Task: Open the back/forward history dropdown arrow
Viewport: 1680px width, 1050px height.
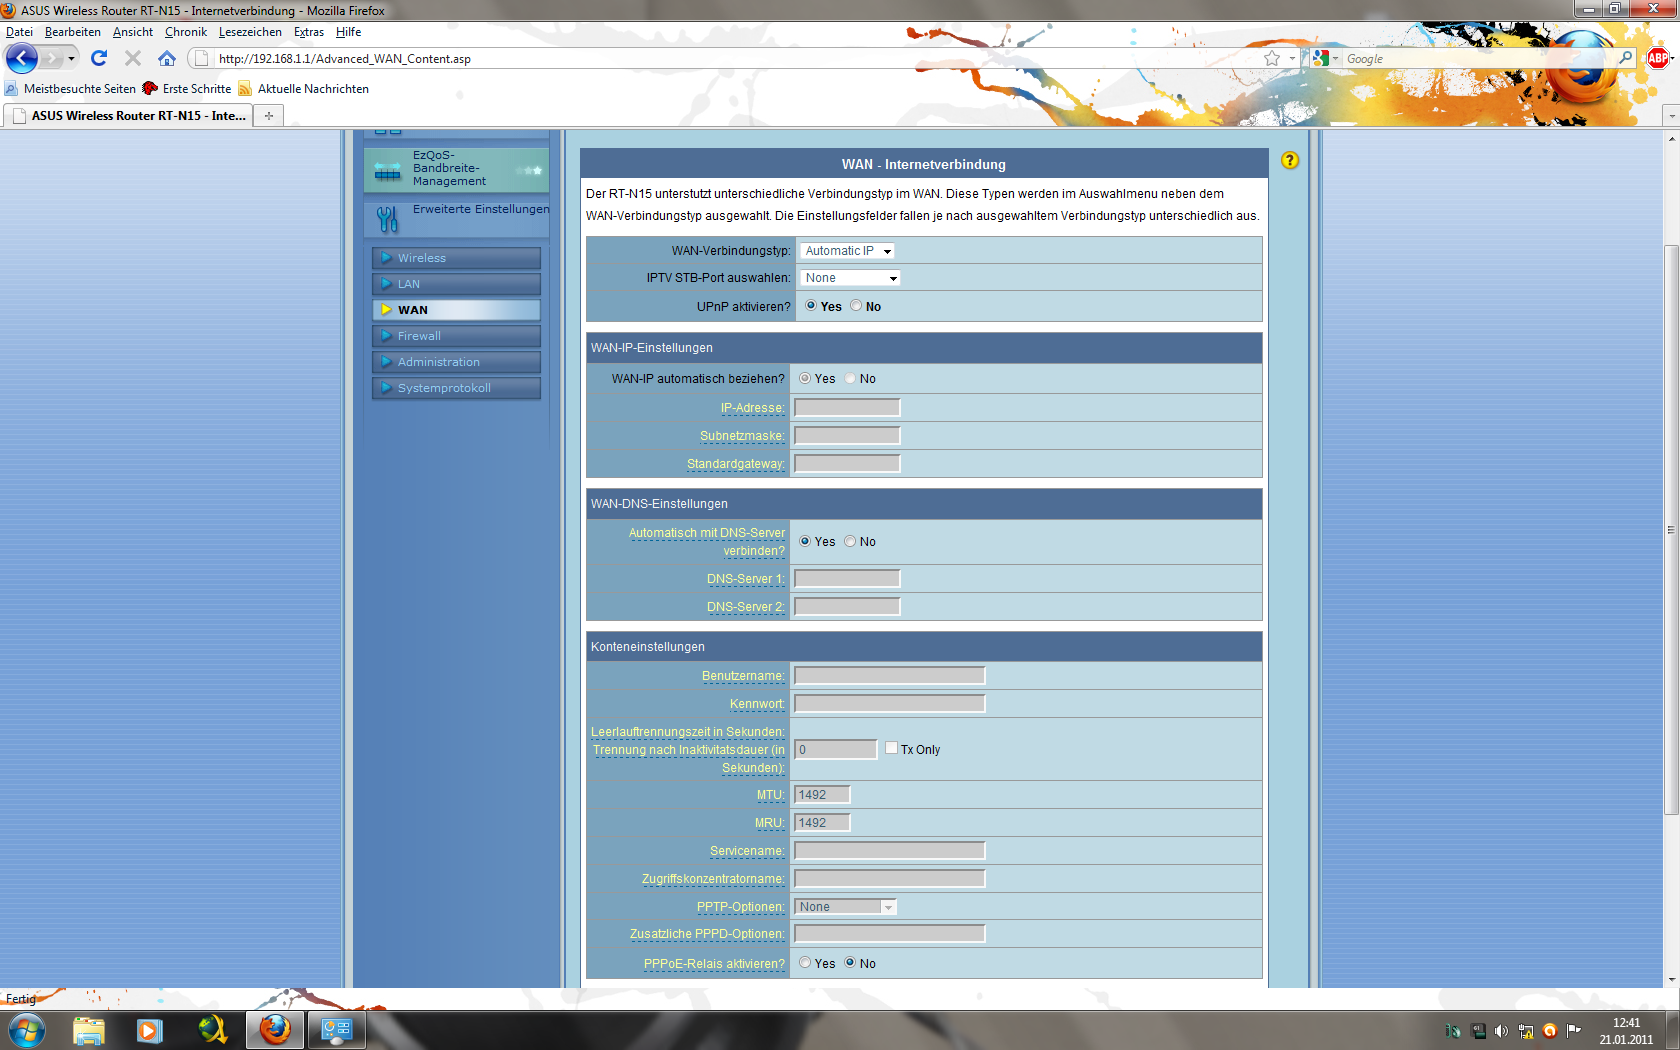Action: point(71,58)
